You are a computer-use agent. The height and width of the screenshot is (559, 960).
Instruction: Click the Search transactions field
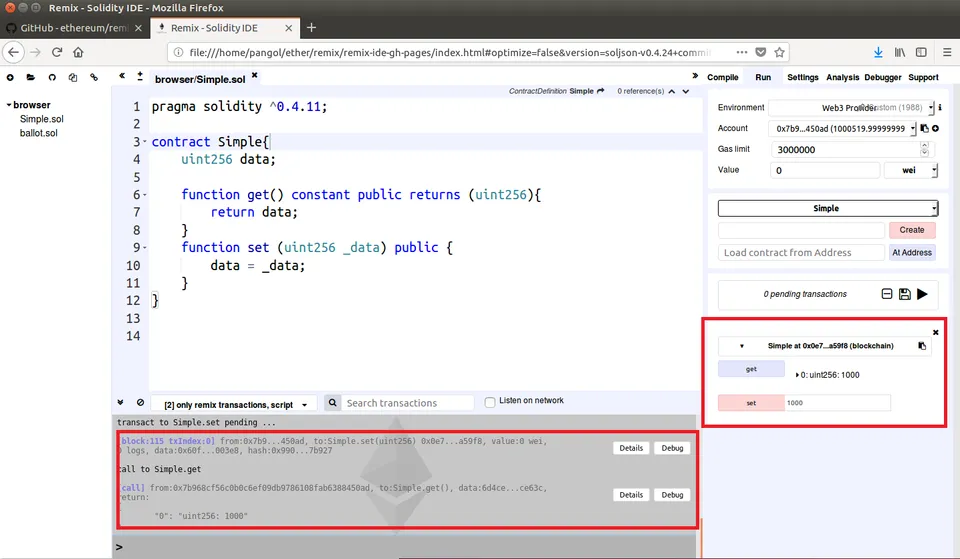[408, 403]
